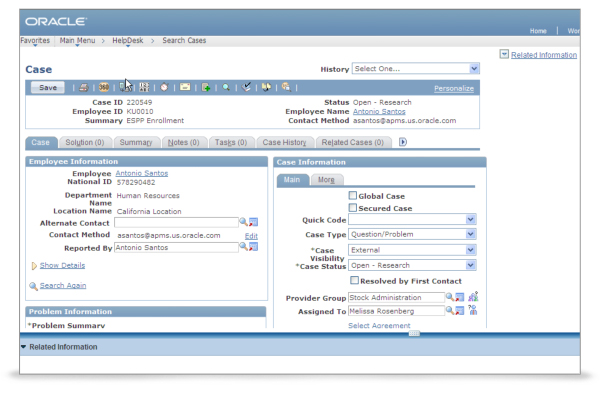This screenshot has width=600, height=400.
Task: Open the Notes (0) tab
Action: [x=183, y=143]
